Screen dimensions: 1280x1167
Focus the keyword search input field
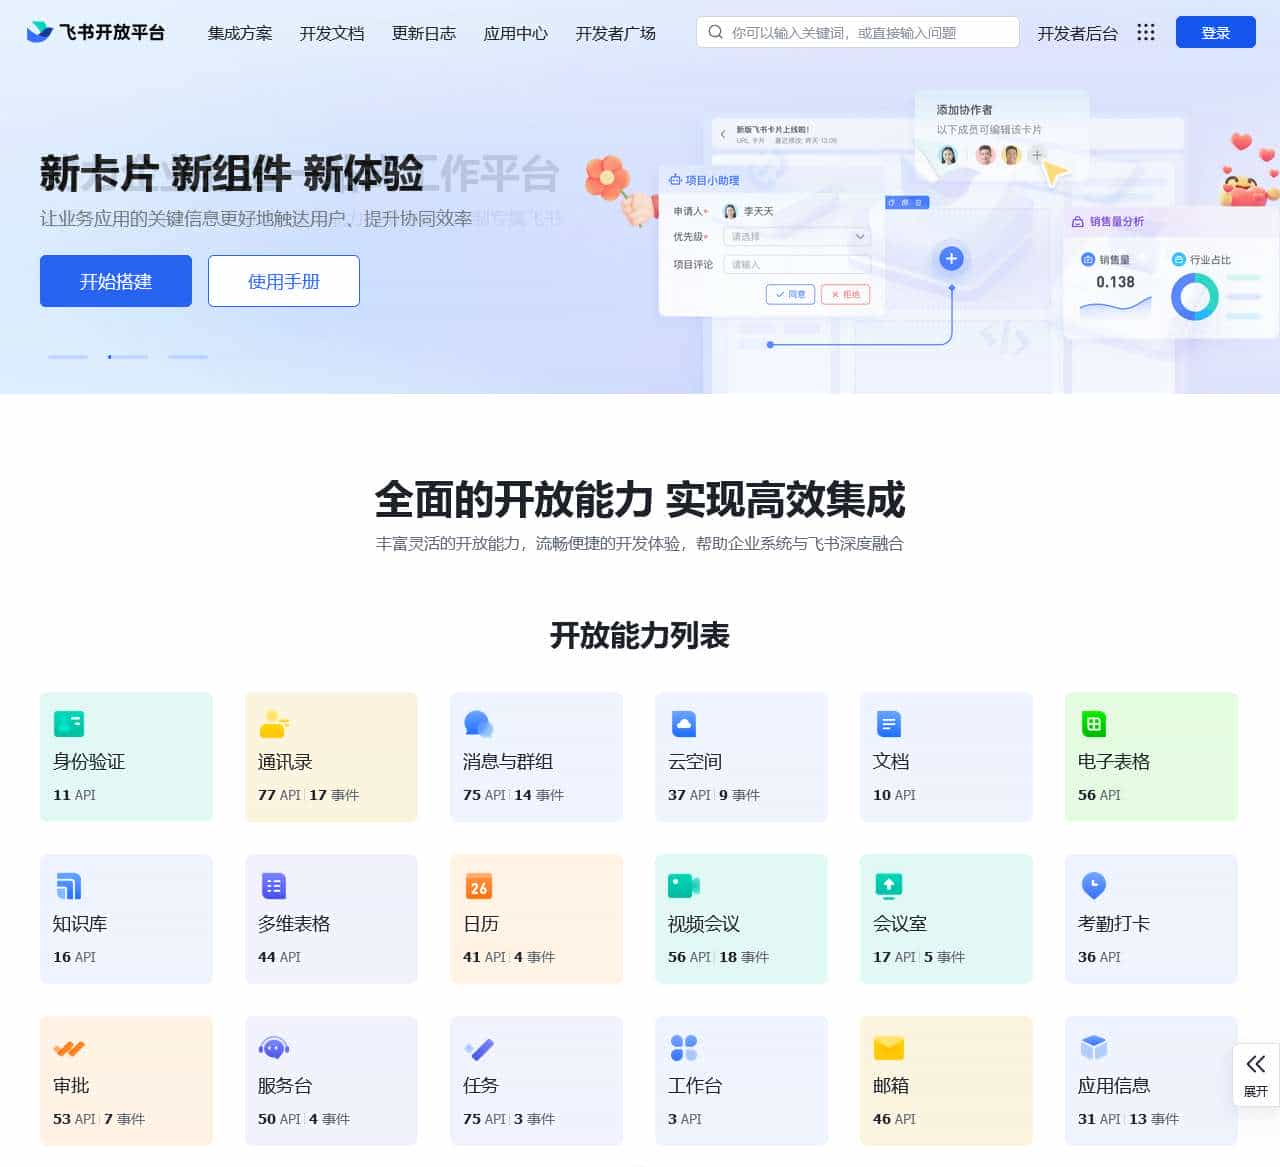(x=858, y=32)
